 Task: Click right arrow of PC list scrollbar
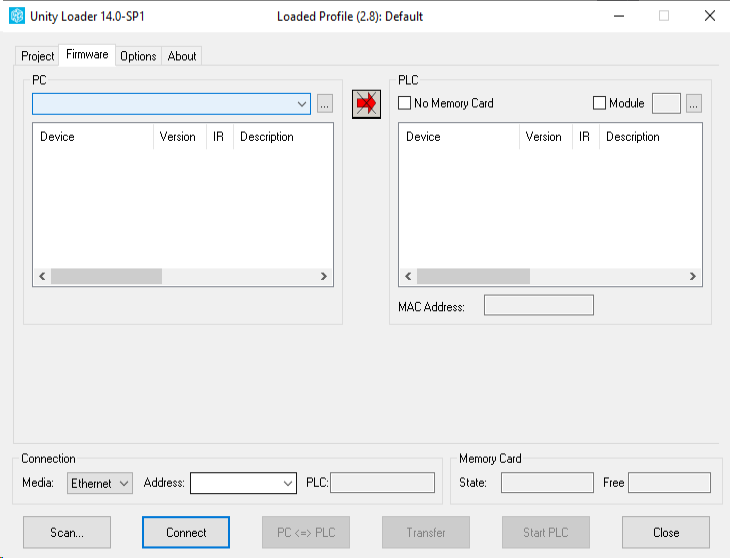click(324, 276)
